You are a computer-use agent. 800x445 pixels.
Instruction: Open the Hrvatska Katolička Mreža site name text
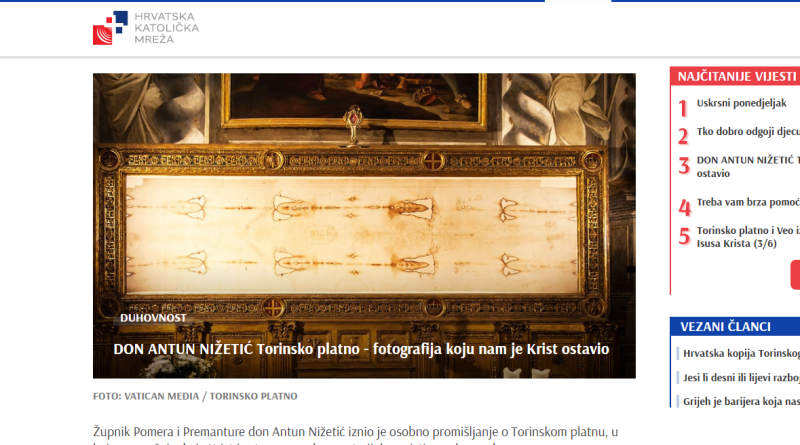pyautogui.click(x=166, y=28)
